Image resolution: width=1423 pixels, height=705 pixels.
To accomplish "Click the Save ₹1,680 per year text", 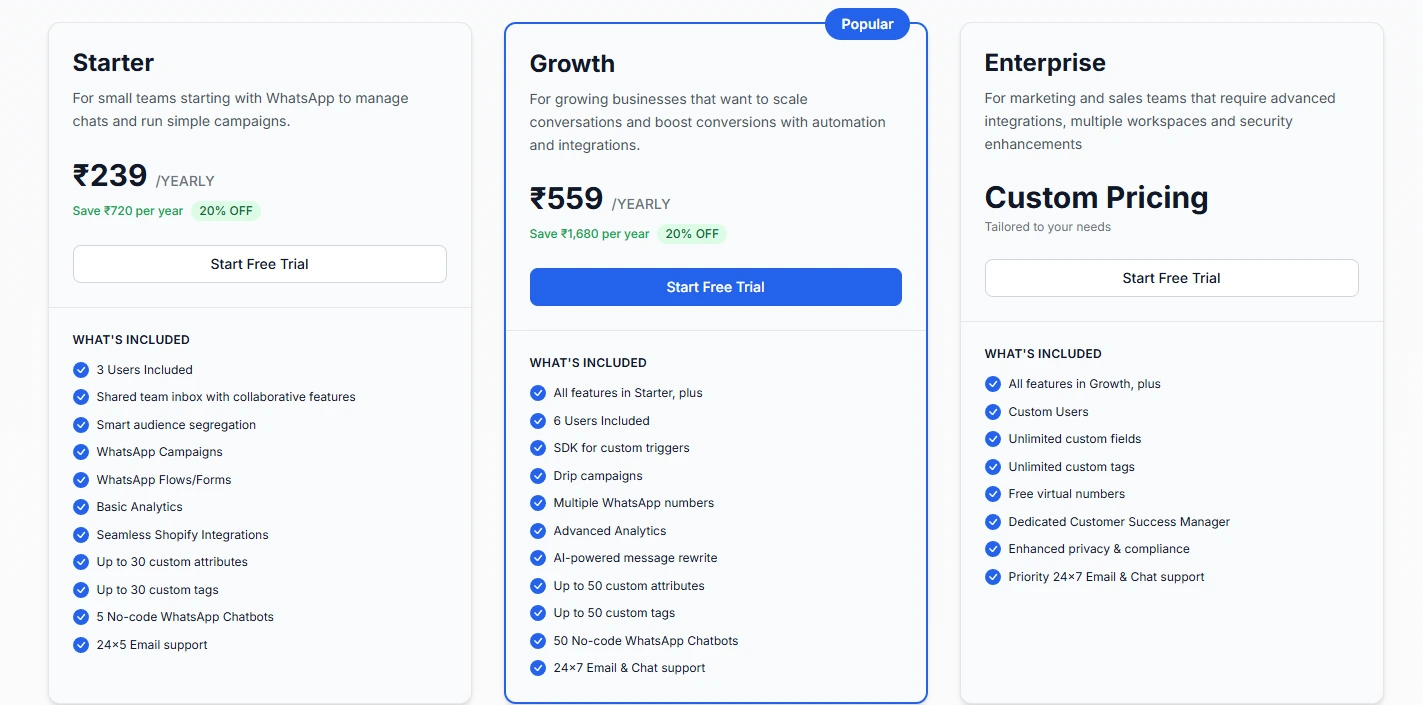I will (591, 233).
